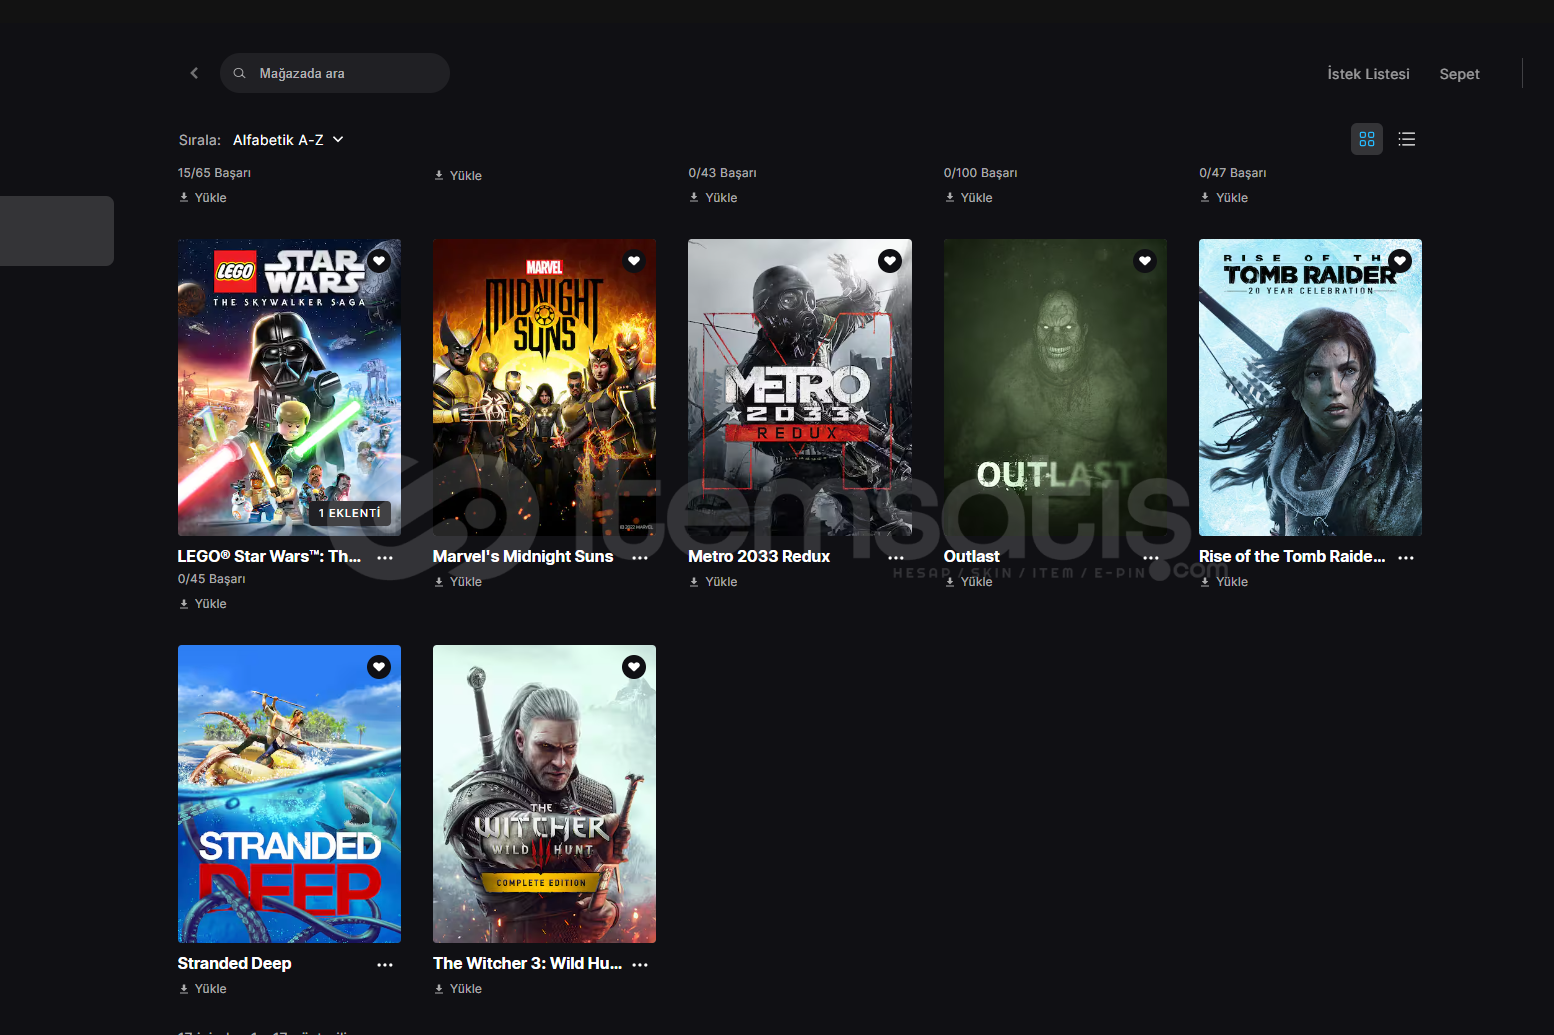Open Stranded Deep cover art

pyautogui.click(x=289, y=794)
